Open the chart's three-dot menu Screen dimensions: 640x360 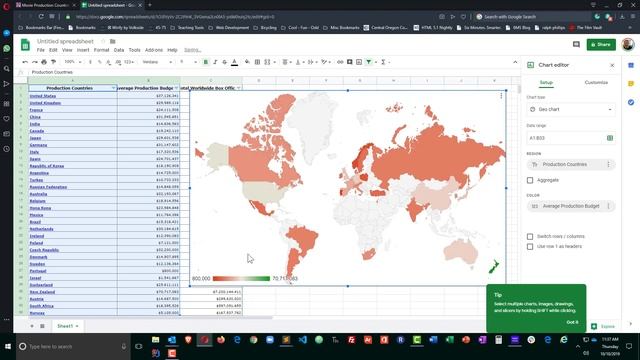coord(501,96)
